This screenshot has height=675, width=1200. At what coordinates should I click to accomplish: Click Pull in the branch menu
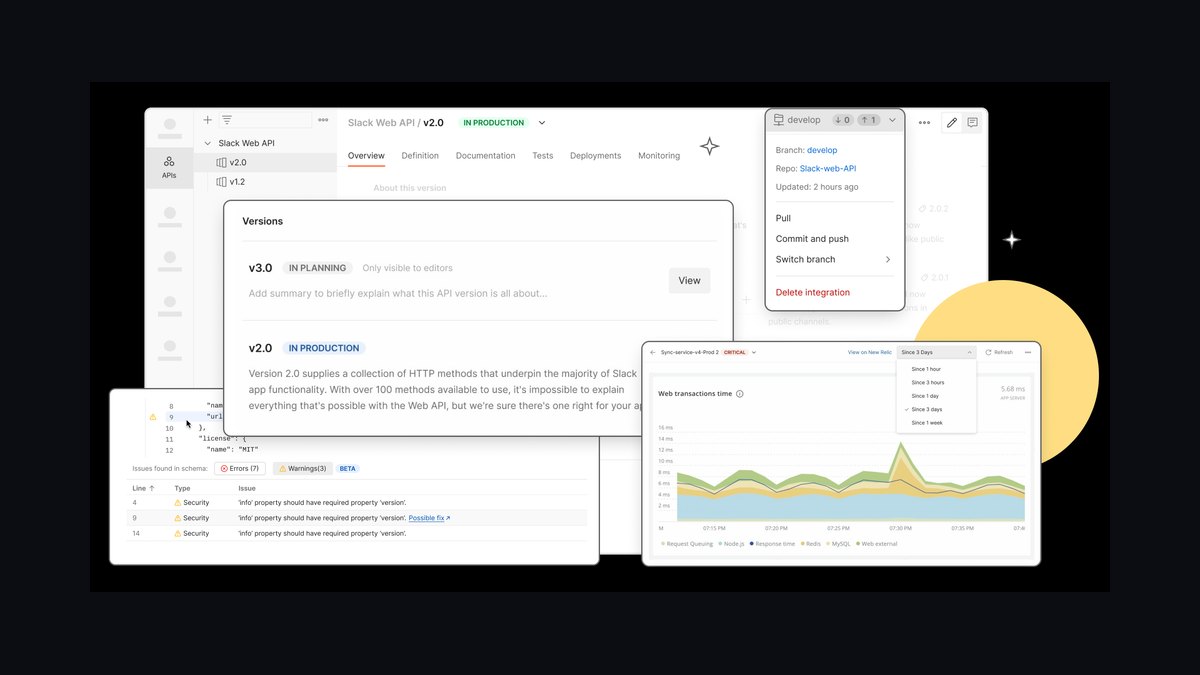coord(783,218)
